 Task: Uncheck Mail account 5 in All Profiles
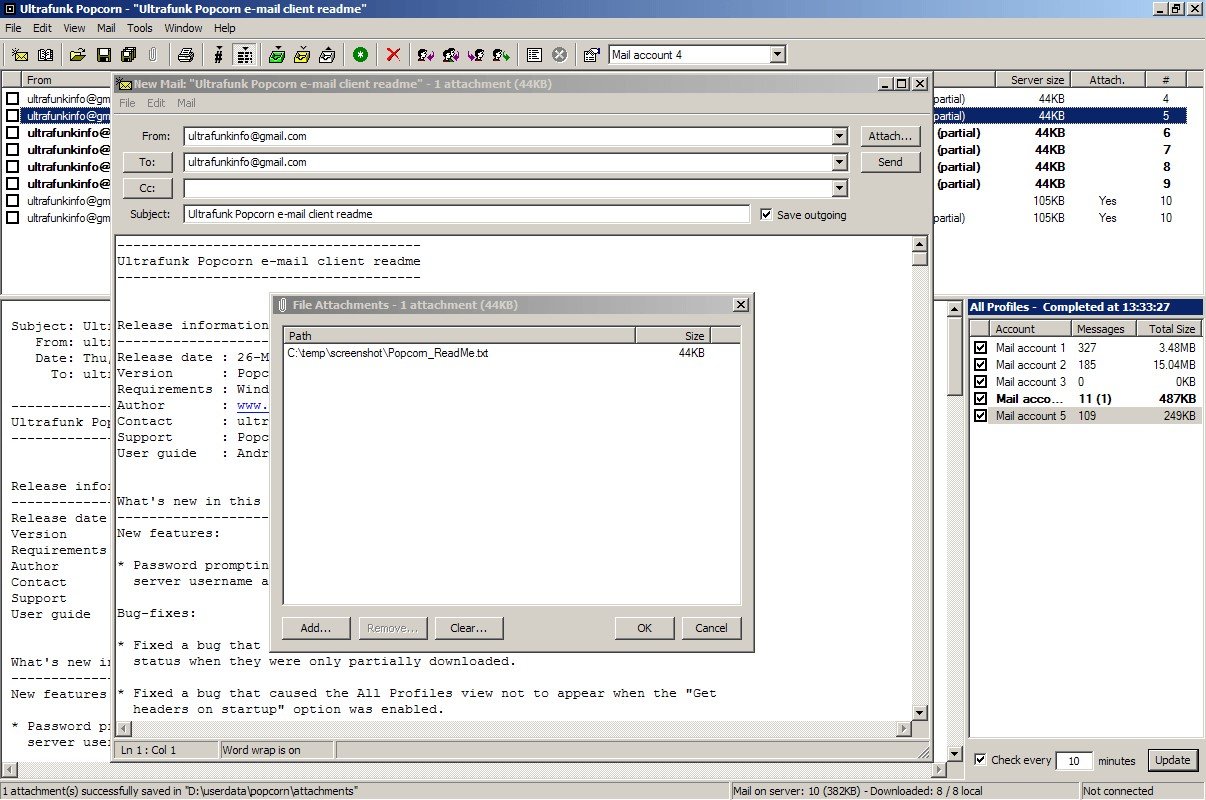(980, 416)
